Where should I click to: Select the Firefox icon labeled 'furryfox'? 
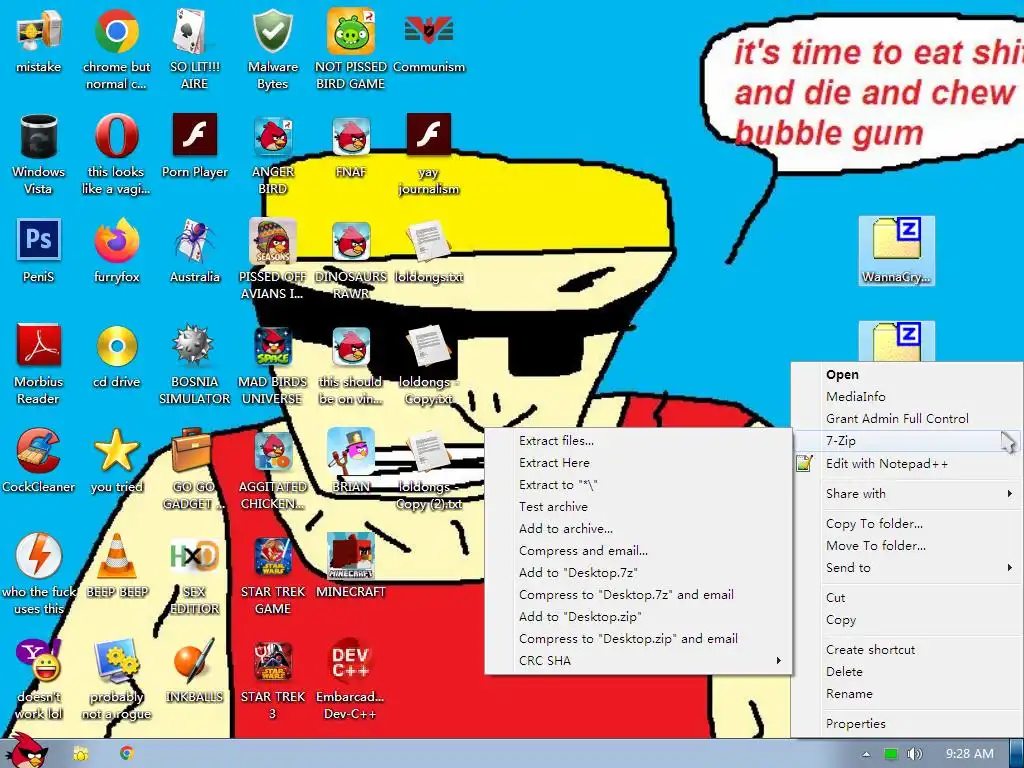116,240
